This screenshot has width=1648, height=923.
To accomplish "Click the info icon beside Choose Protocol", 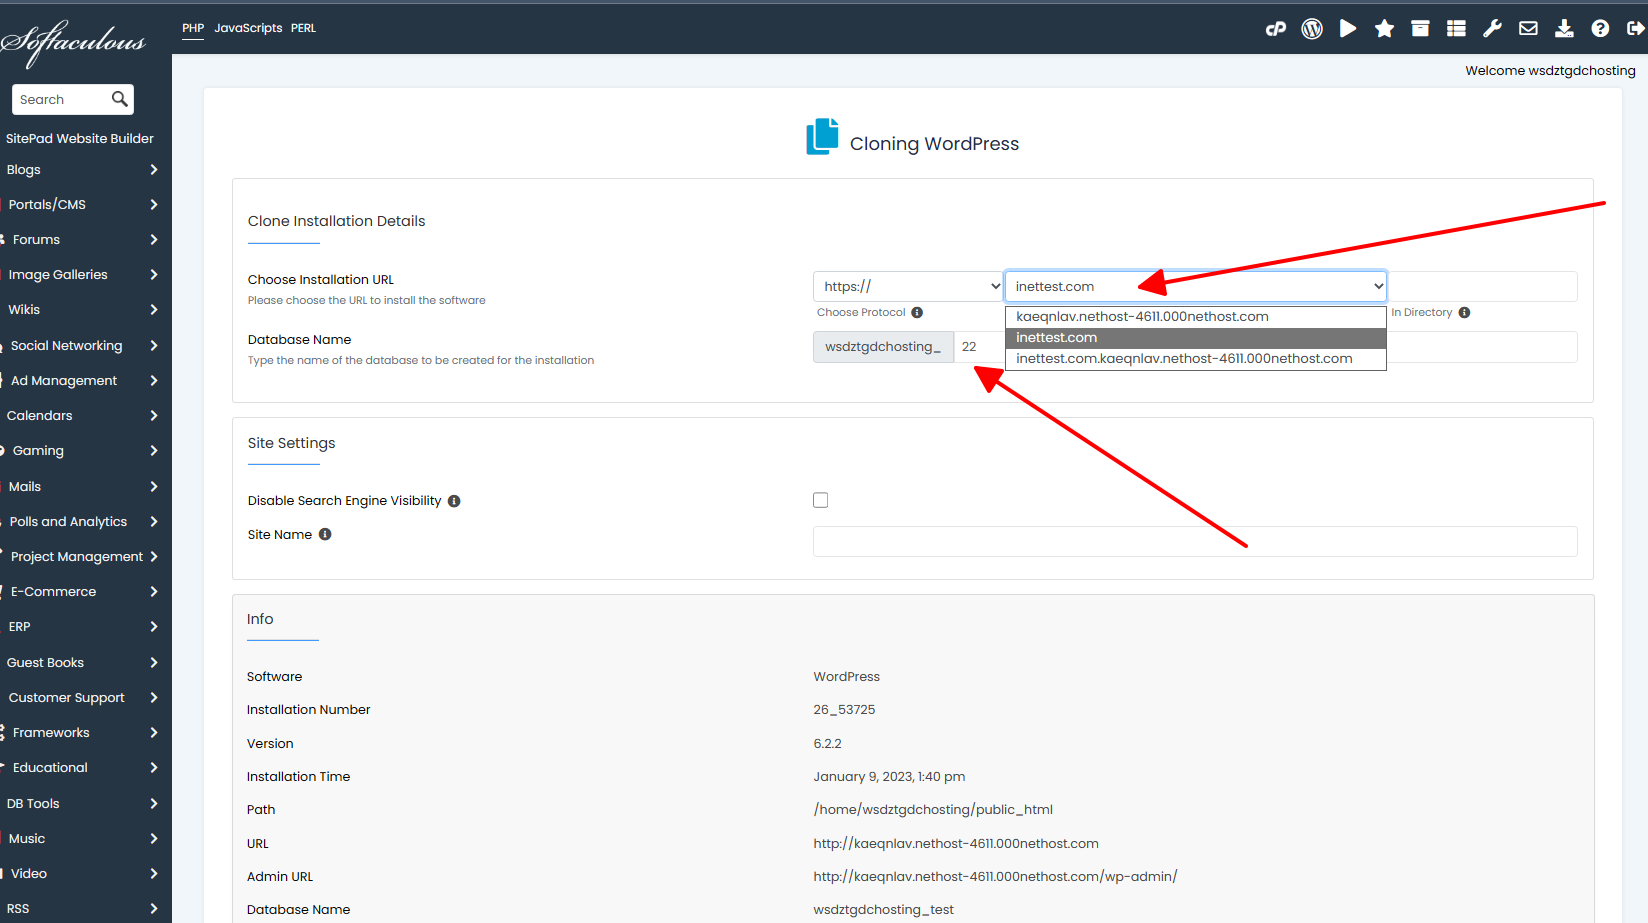I will click(917, 313).
